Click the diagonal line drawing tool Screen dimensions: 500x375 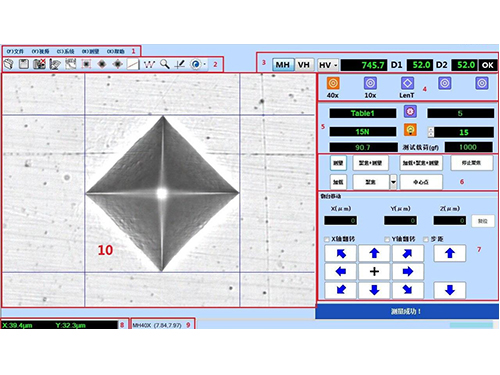pyautogui.click(x=133, y=64)
